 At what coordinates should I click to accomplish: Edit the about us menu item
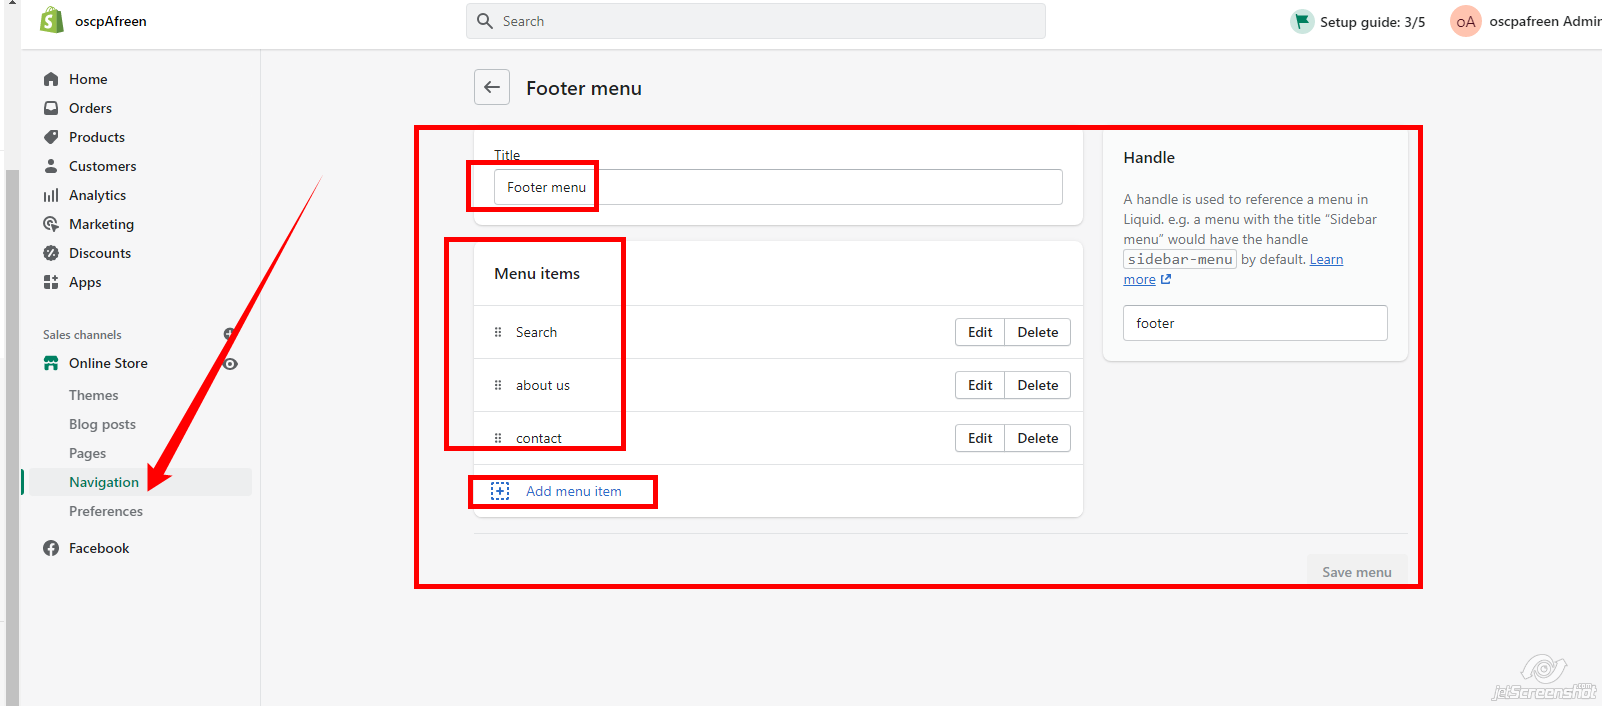tap(980, 385)
